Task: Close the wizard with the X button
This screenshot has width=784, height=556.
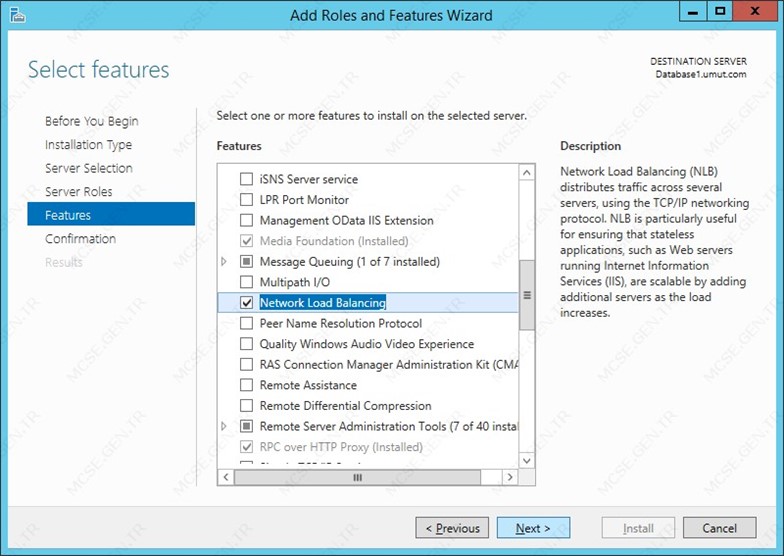Action: 755,12
